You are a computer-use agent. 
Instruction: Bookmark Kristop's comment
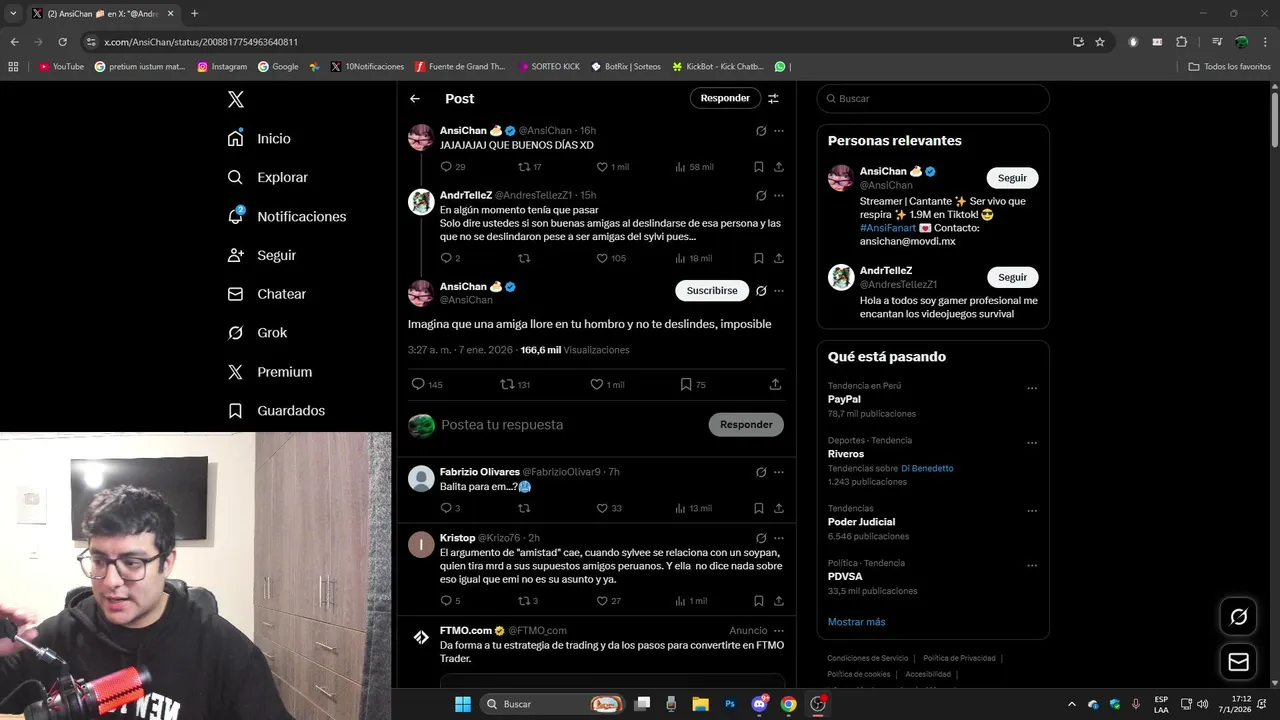[759, 601]
